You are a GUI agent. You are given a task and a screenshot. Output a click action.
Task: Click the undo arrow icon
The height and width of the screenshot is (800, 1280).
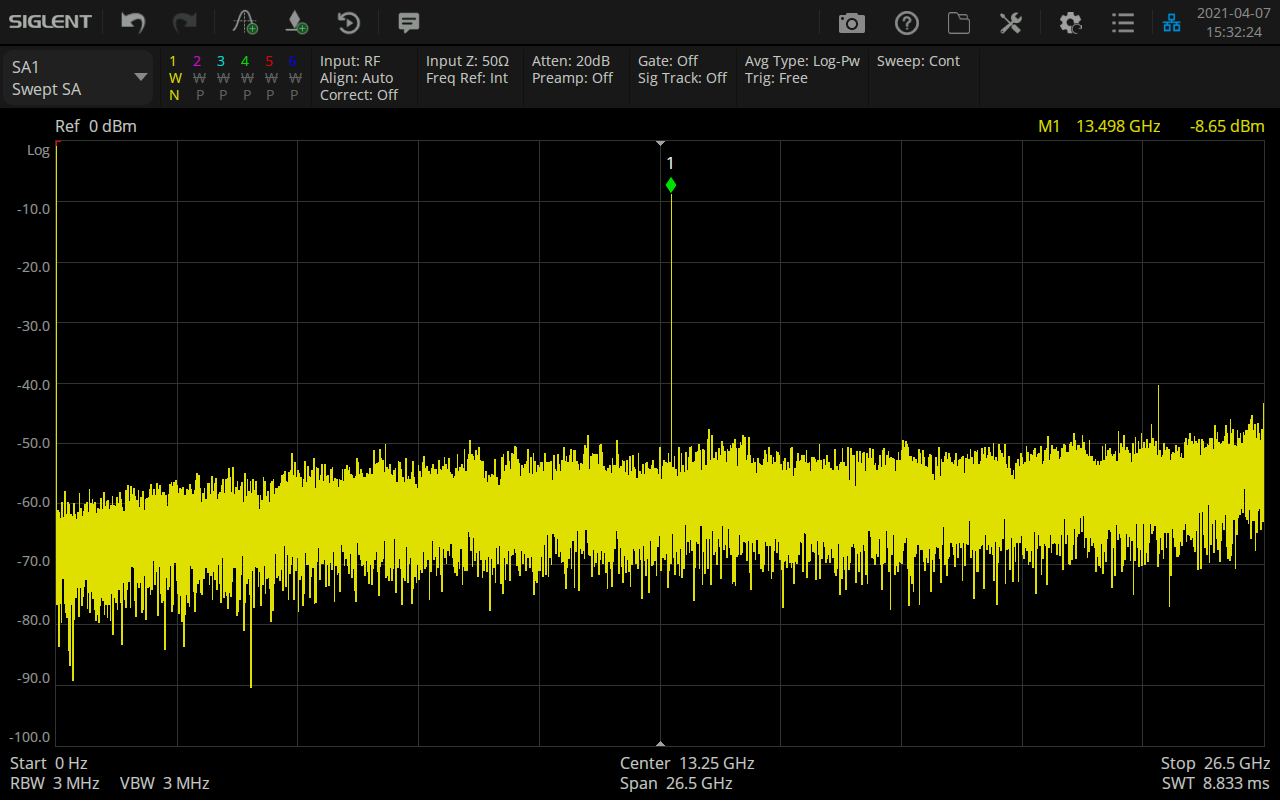tap(133, 22)
